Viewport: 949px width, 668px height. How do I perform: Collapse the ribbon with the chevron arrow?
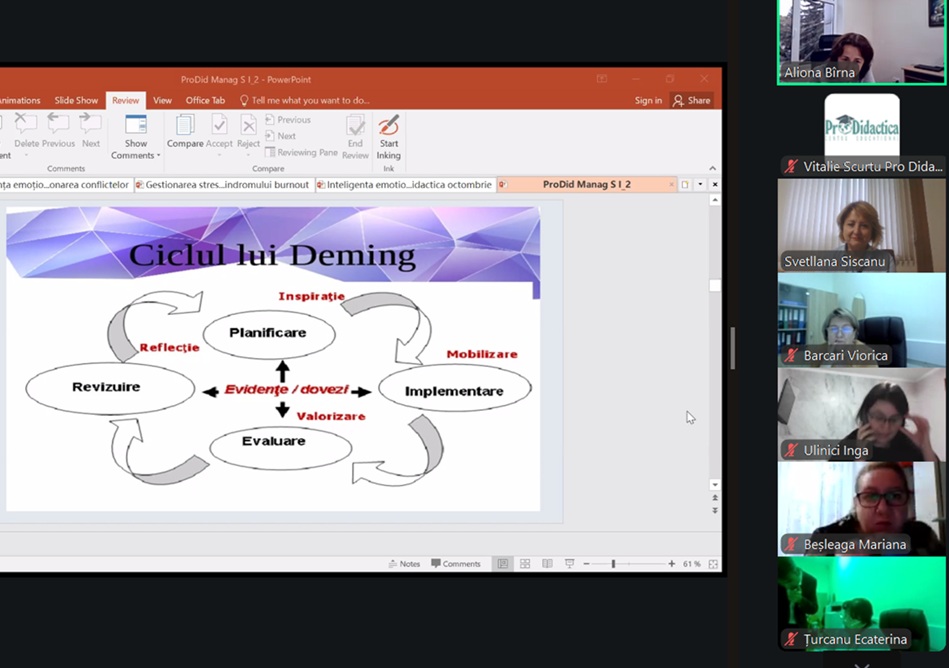pyautogui.click(x=712, y=169)
